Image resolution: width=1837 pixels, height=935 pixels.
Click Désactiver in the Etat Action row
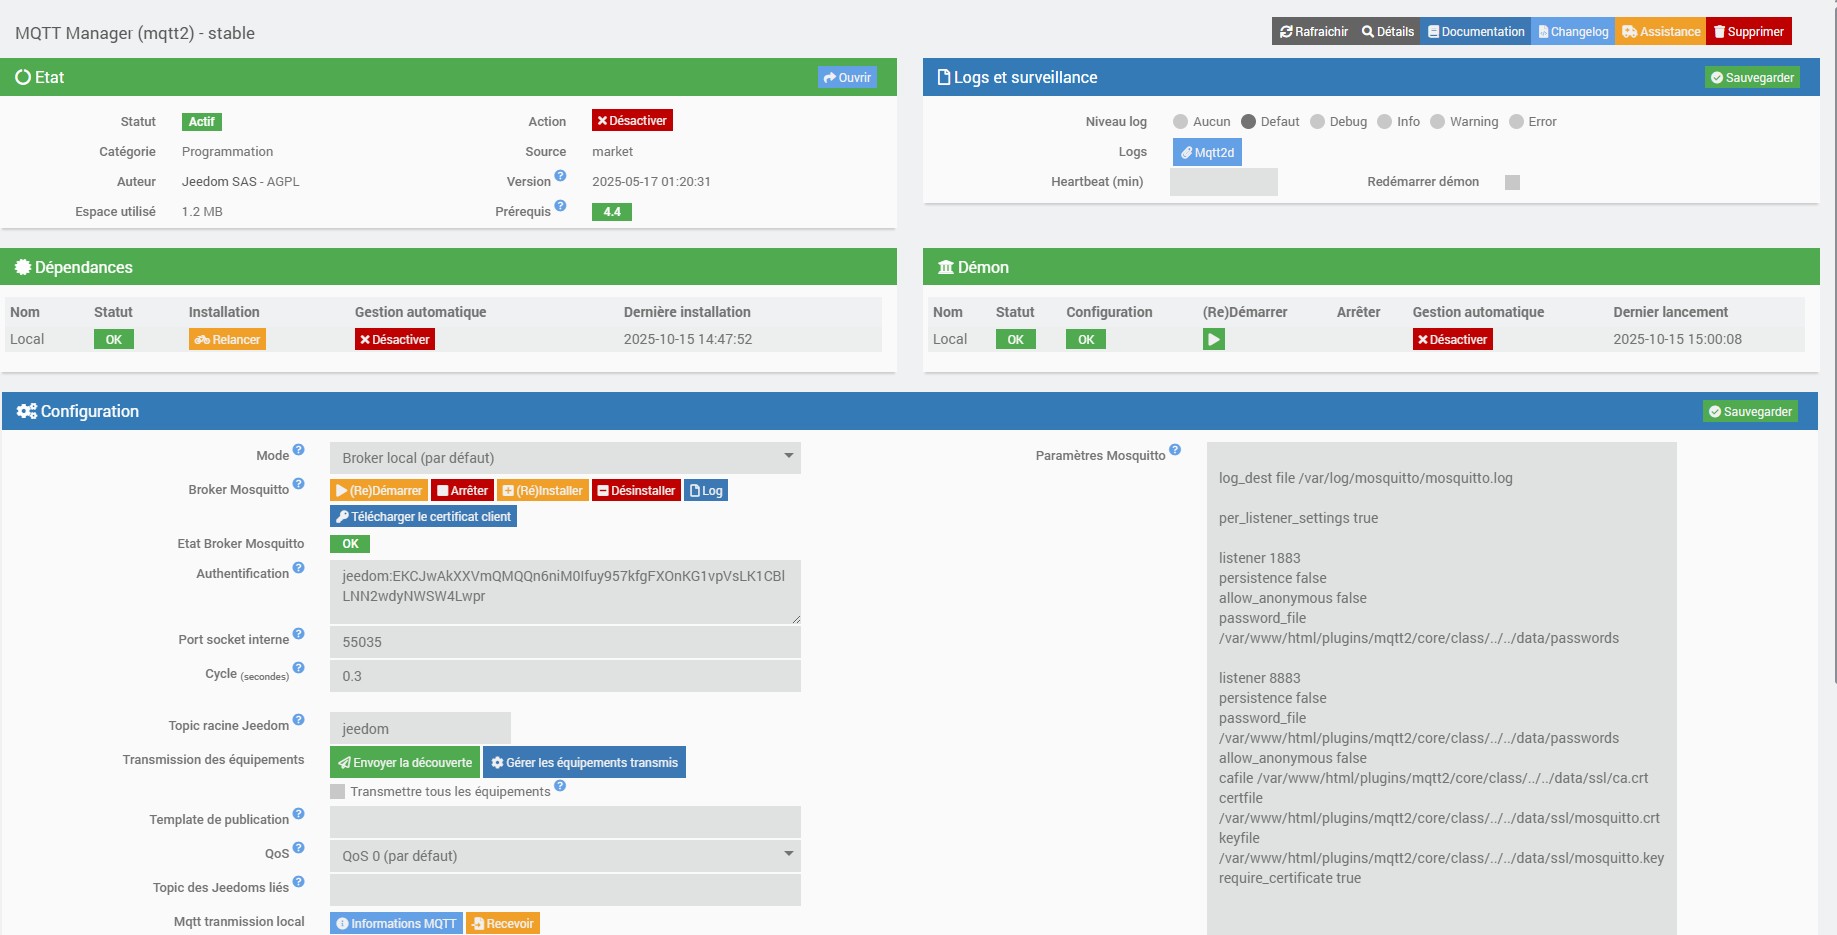[632, 121]
